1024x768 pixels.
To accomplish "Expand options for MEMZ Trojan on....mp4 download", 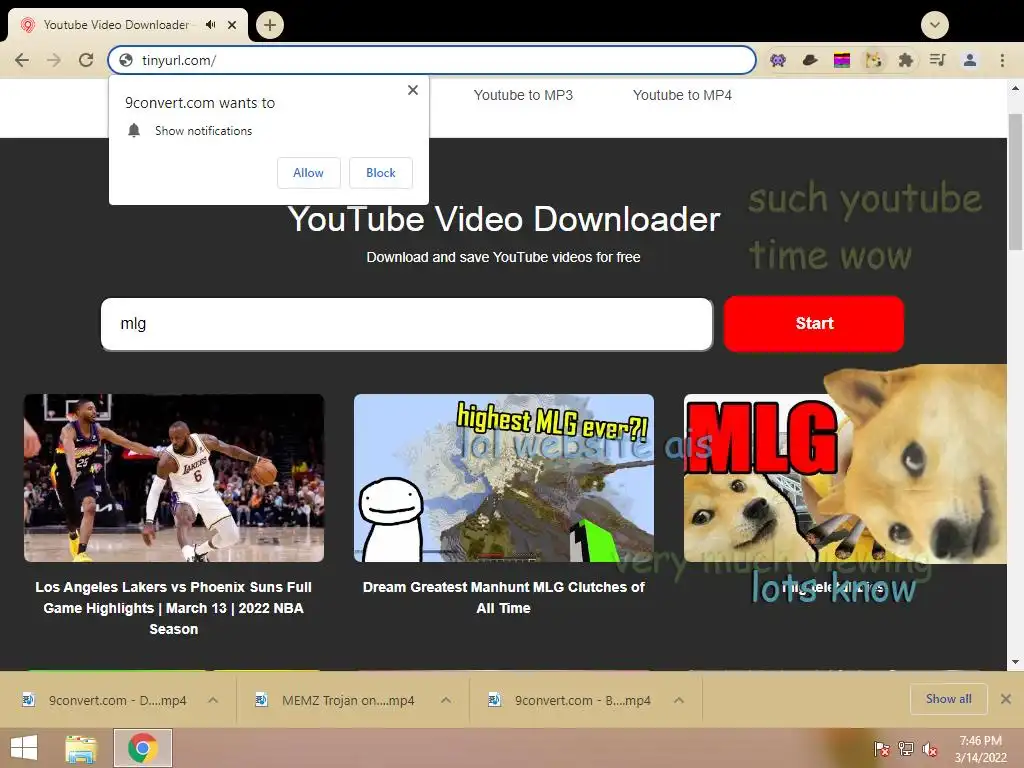I will pyautogui.click(x=446, y=700).
